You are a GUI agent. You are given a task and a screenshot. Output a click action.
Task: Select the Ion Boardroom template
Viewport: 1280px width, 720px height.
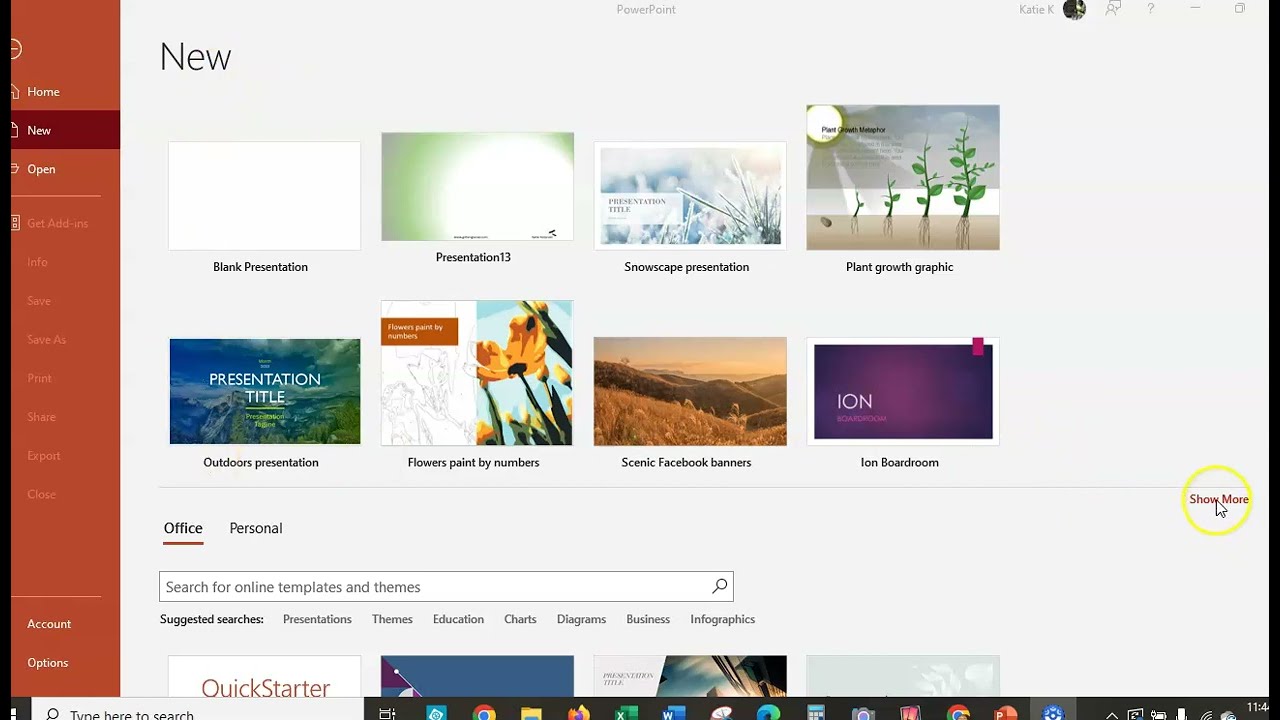coord(903,391)
